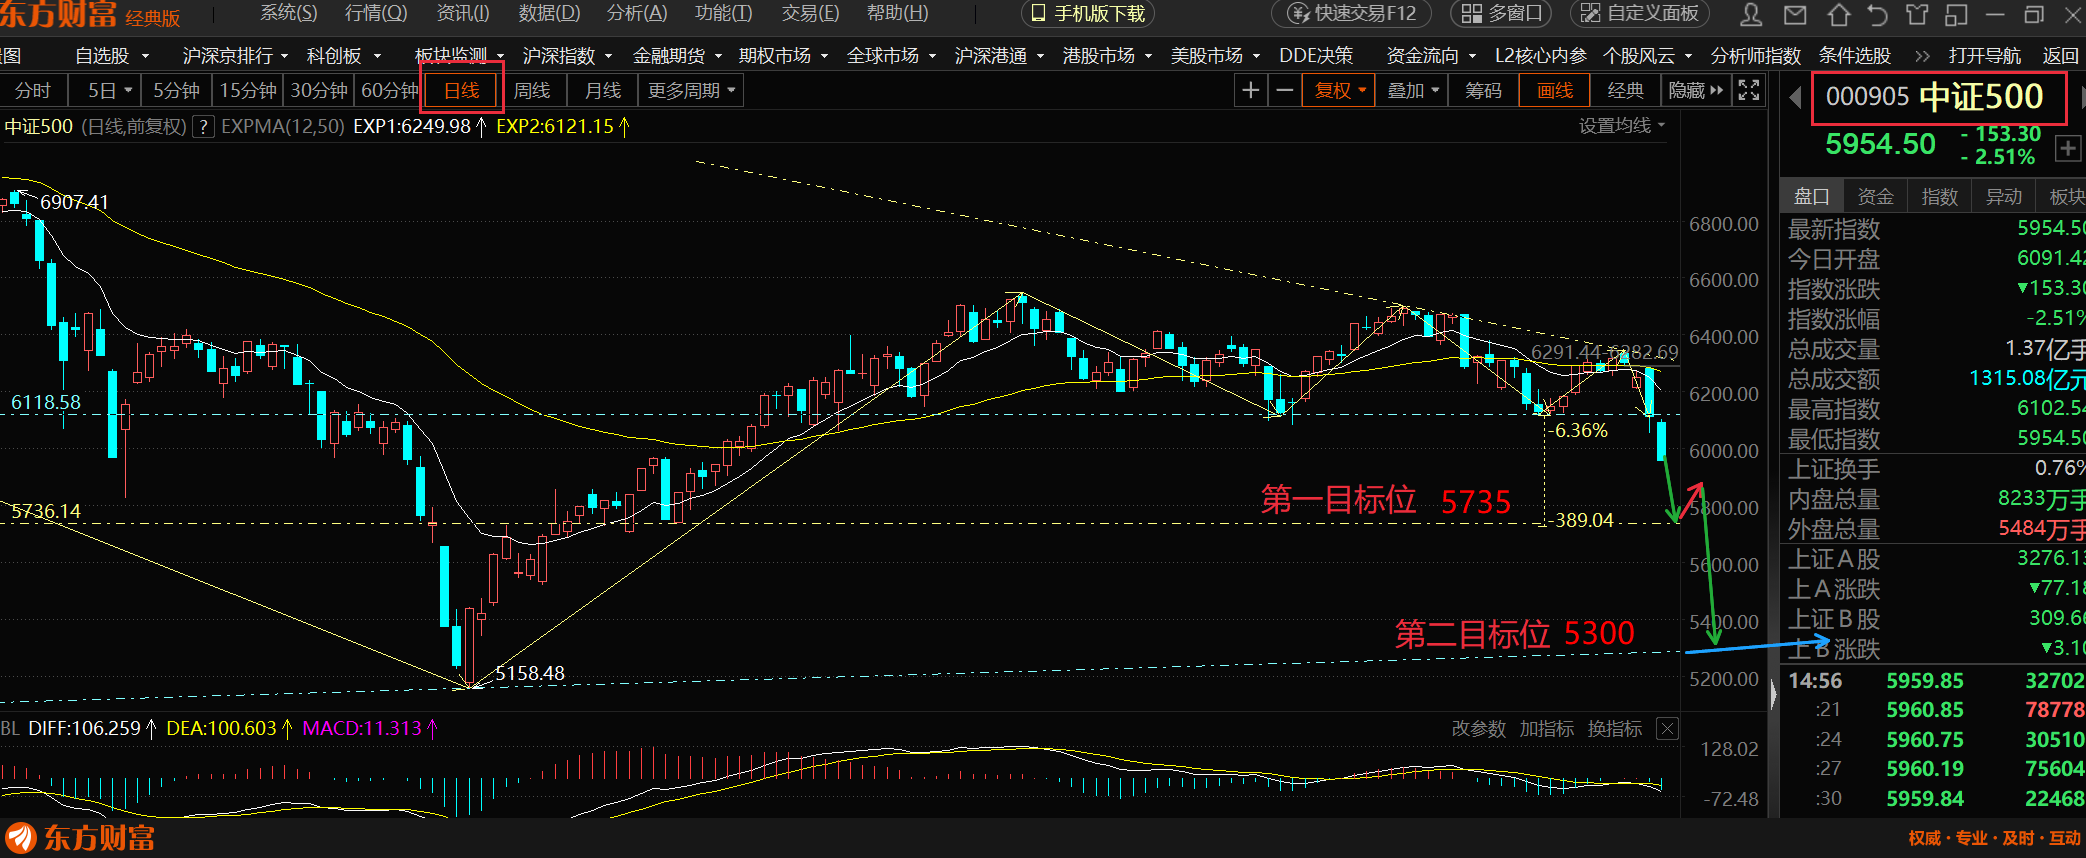Open the 复权 adjustment dropdown
The image size is (2086, 858).
(x=1340, y=91)
